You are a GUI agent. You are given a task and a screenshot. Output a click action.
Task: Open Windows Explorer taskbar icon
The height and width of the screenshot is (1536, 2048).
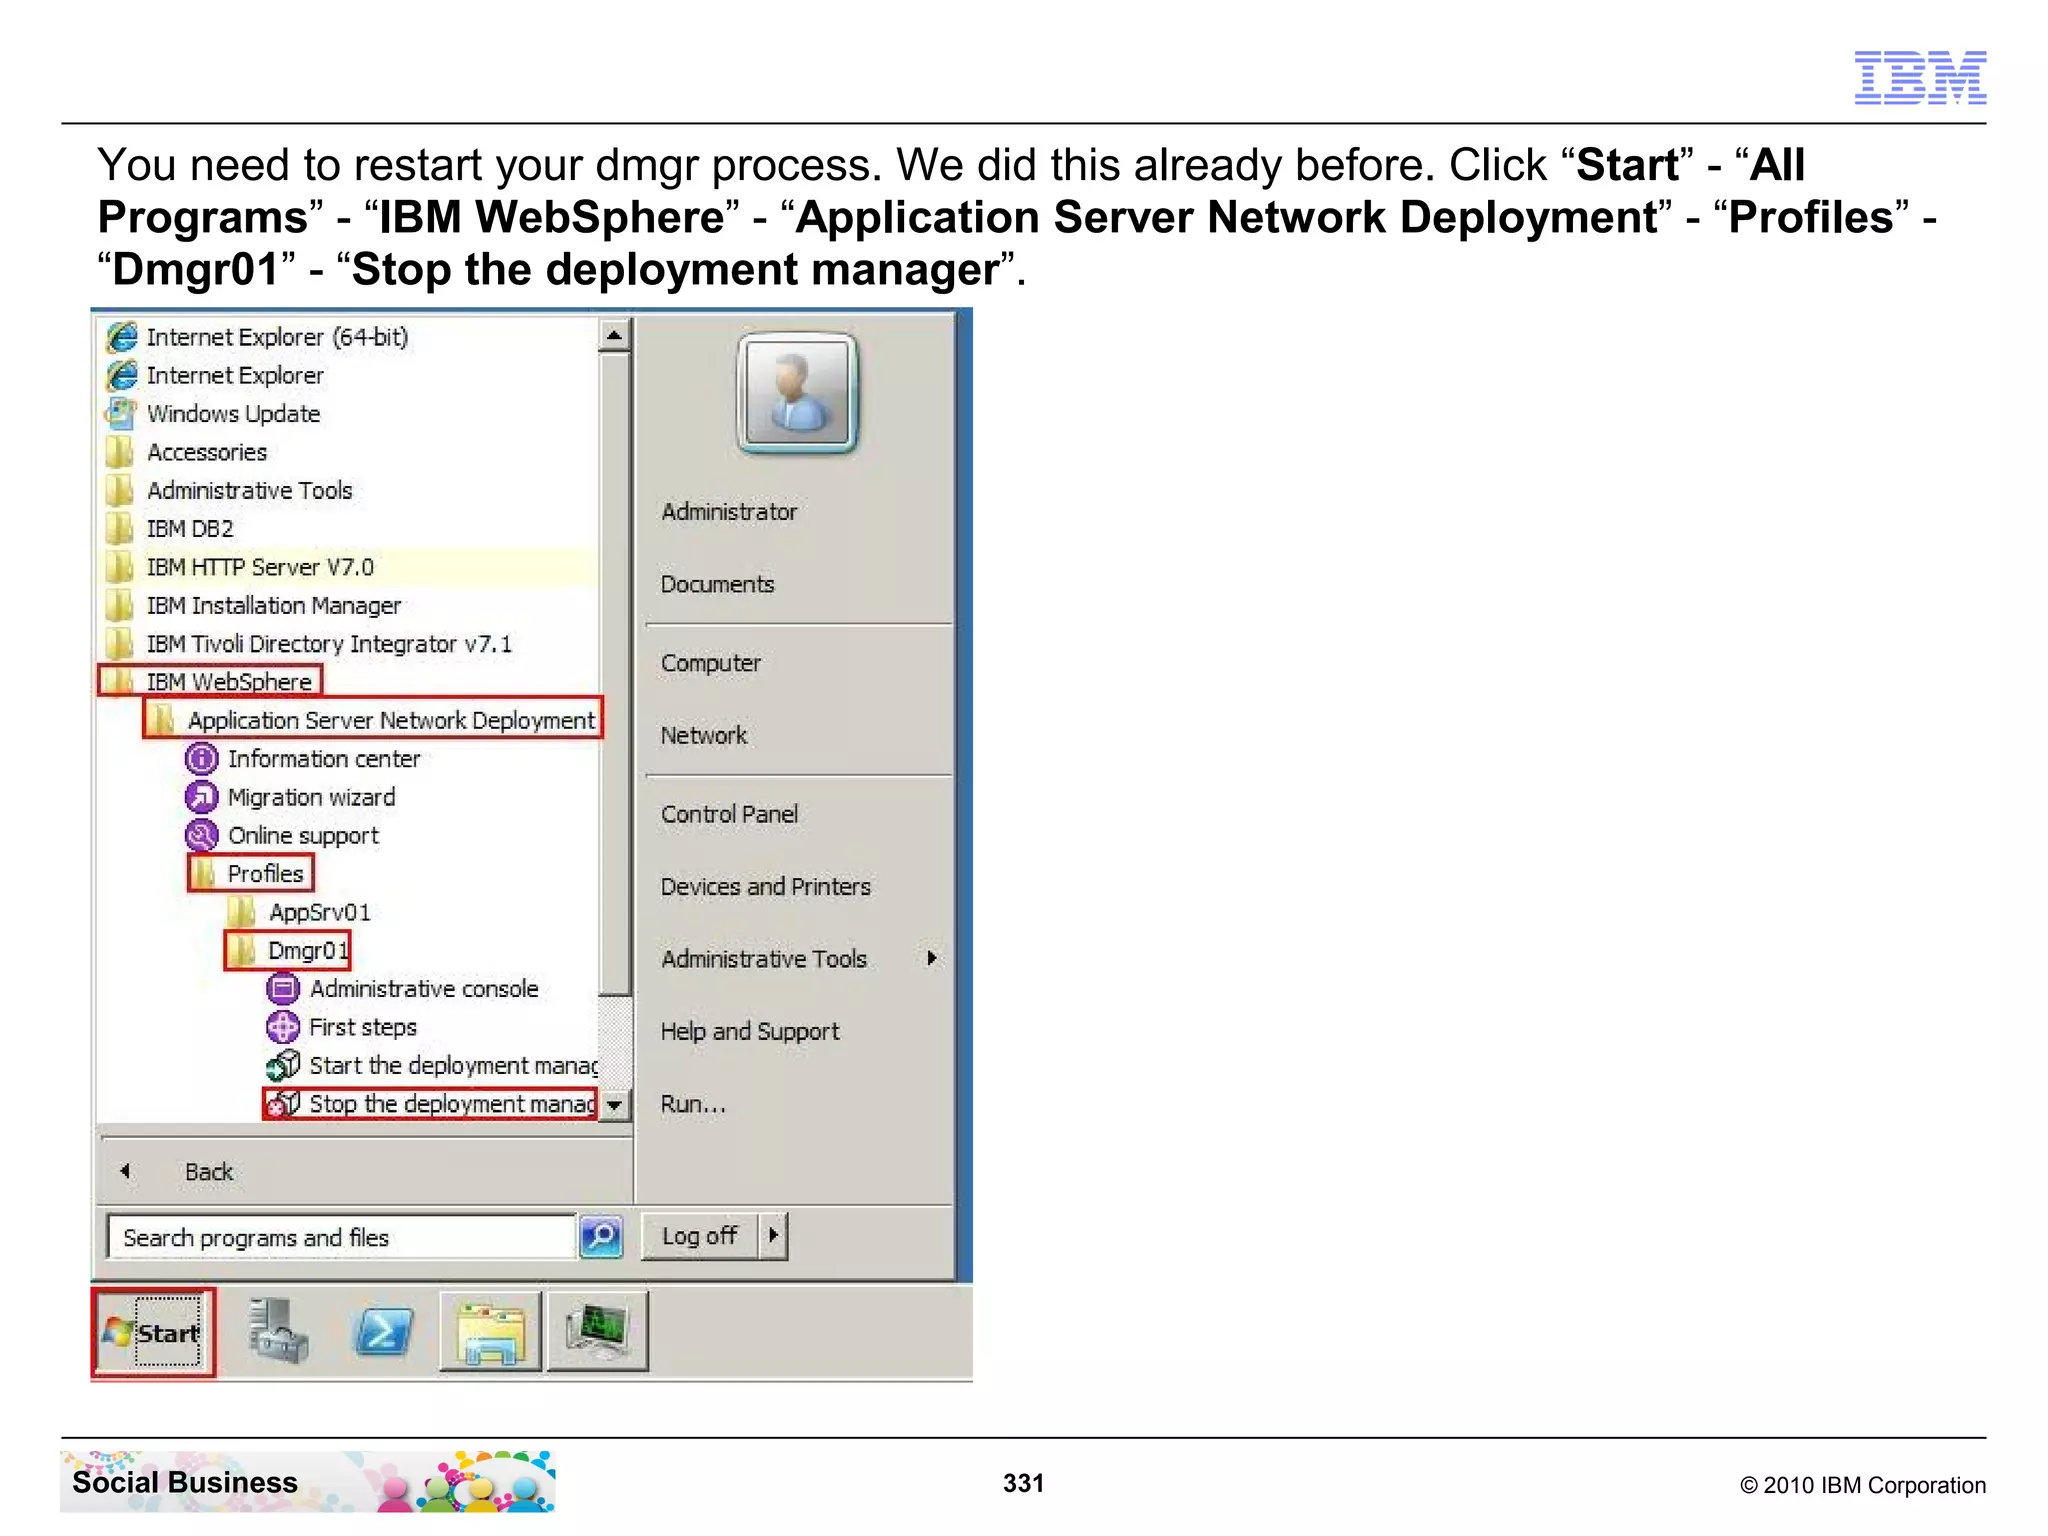[x=491, y=1332]
